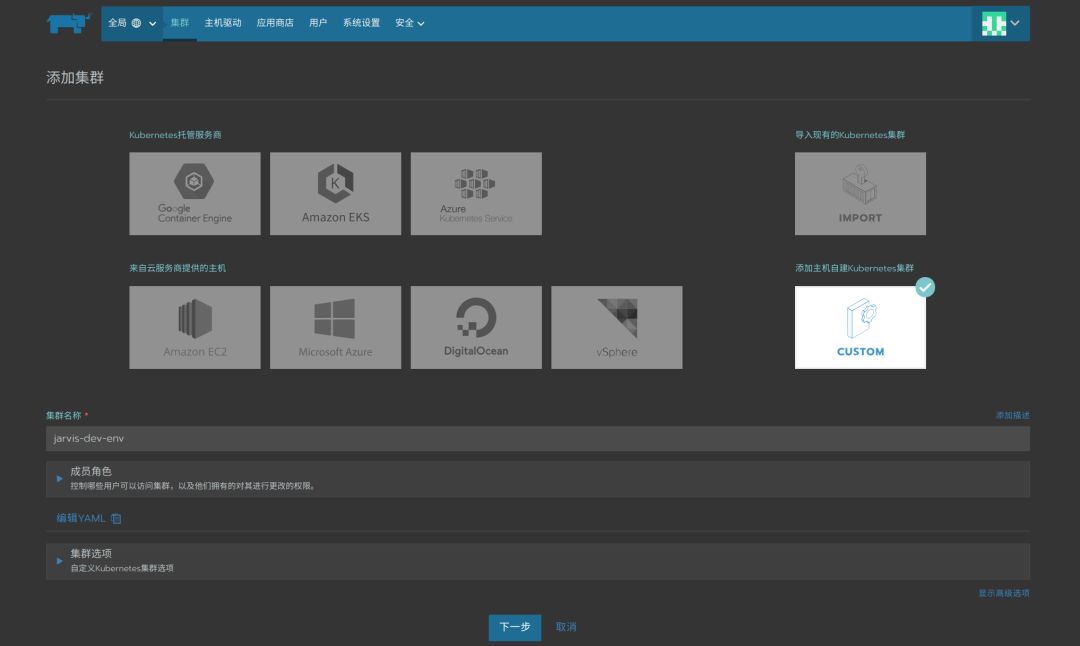Expand the 成员角色 section

(538, 479)
